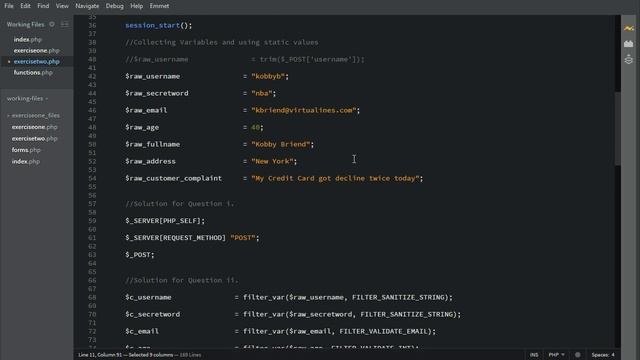Open exerciseone.php in project tree
The height and width of the screenshot is (360, 640).
coord(35,127)
